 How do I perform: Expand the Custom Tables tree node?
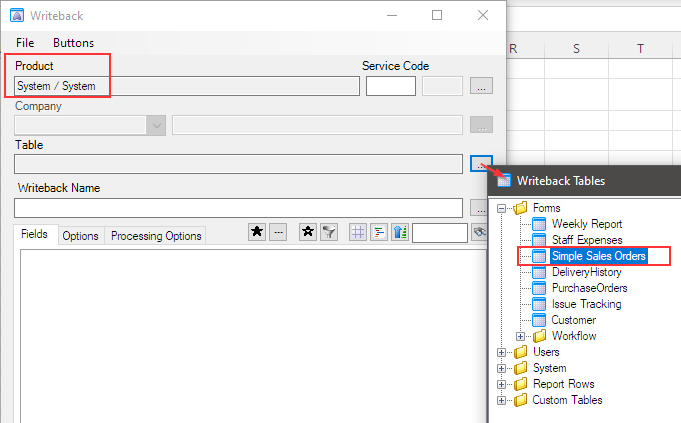501,400
